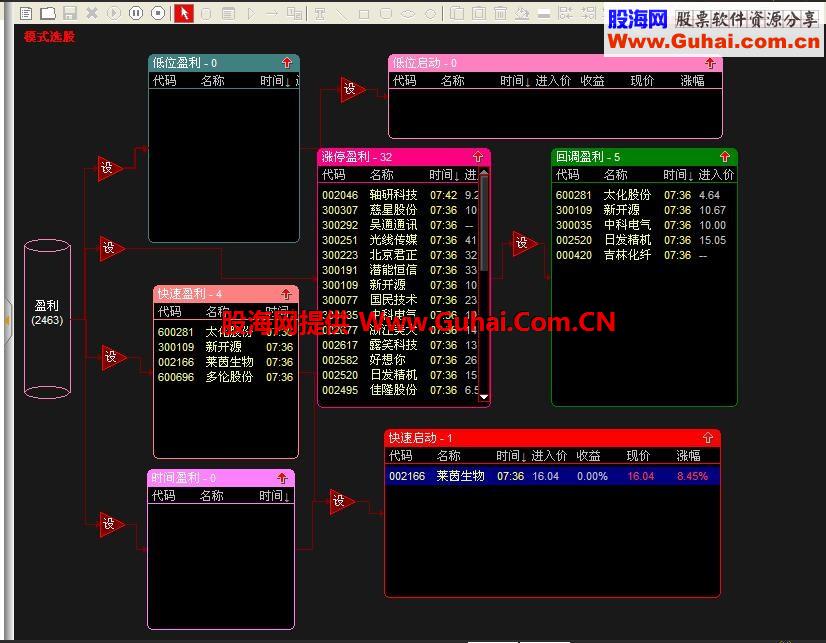Screen dimensions: 826x643
Task: Select the rectangle drawing tool
Action: click(363, 14)
